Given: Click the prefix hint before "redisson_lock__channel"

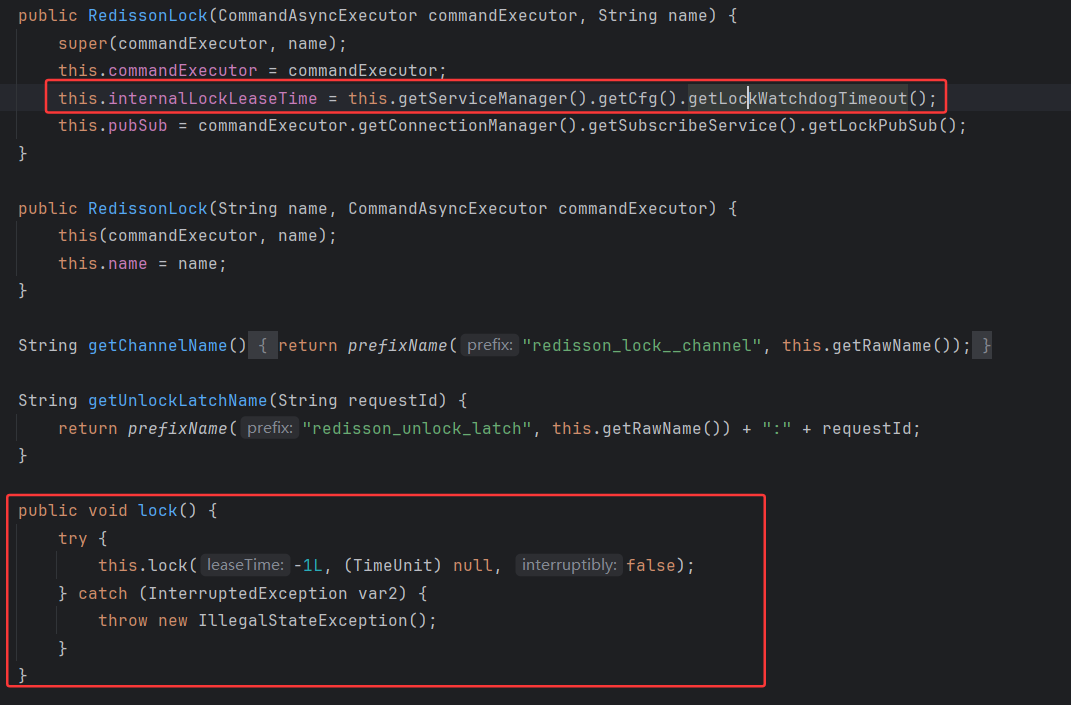Looking at the screenshot, I should pyautogui.click(x=490, y=346).
